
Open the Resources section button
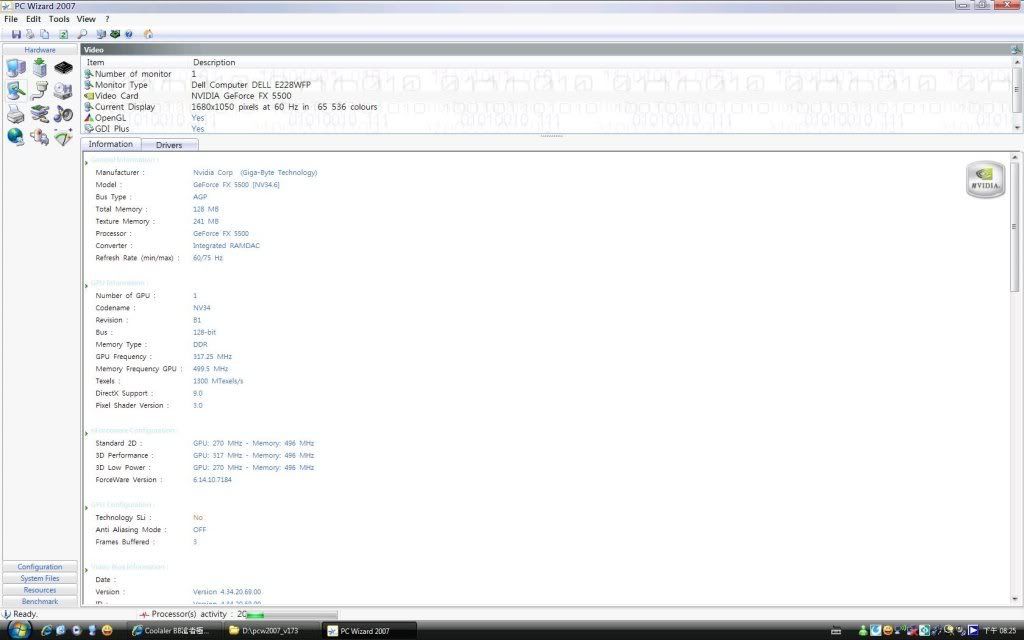coord(40,590)
